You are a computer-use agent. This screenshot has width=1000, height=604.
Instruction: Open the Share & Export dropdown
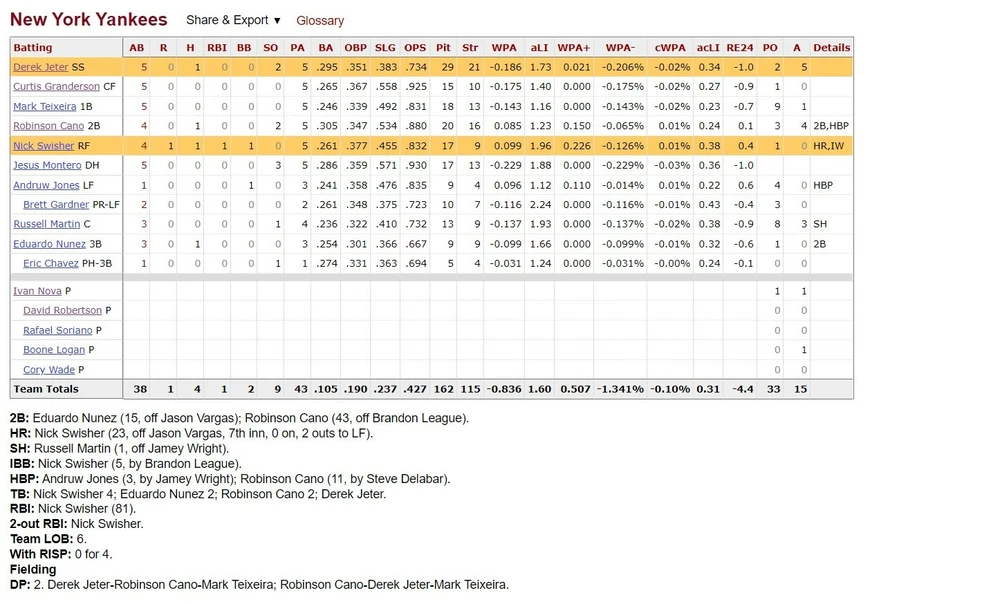[233, 20]
